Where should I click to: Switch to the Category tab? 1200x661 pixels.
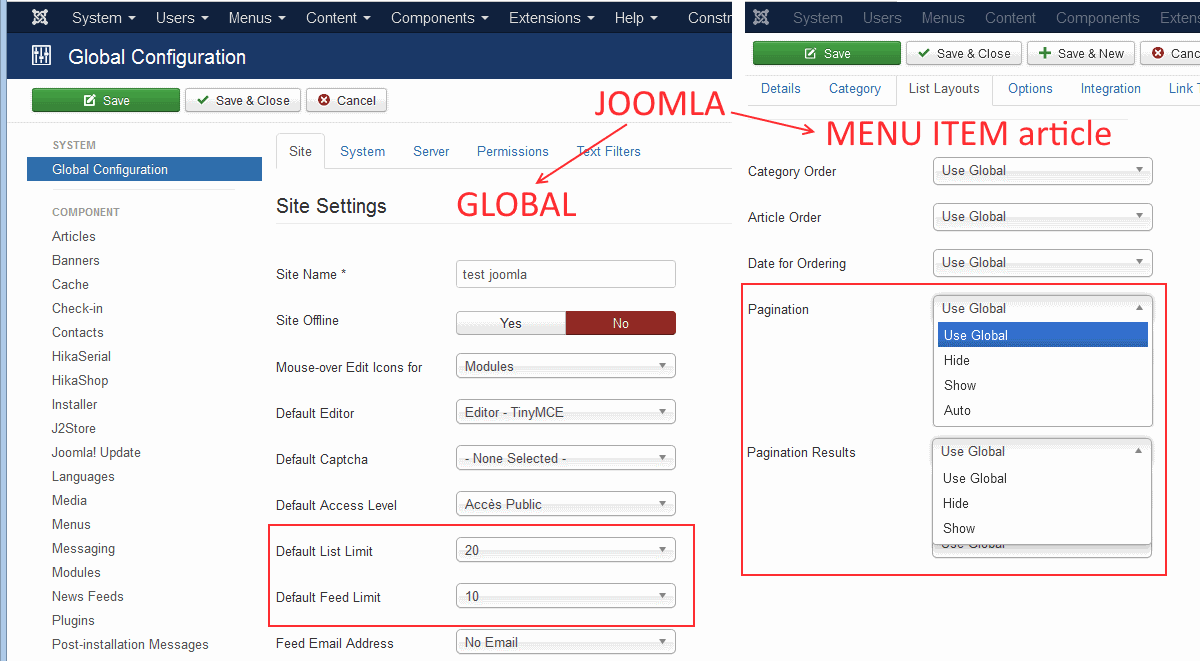(855, 88)
